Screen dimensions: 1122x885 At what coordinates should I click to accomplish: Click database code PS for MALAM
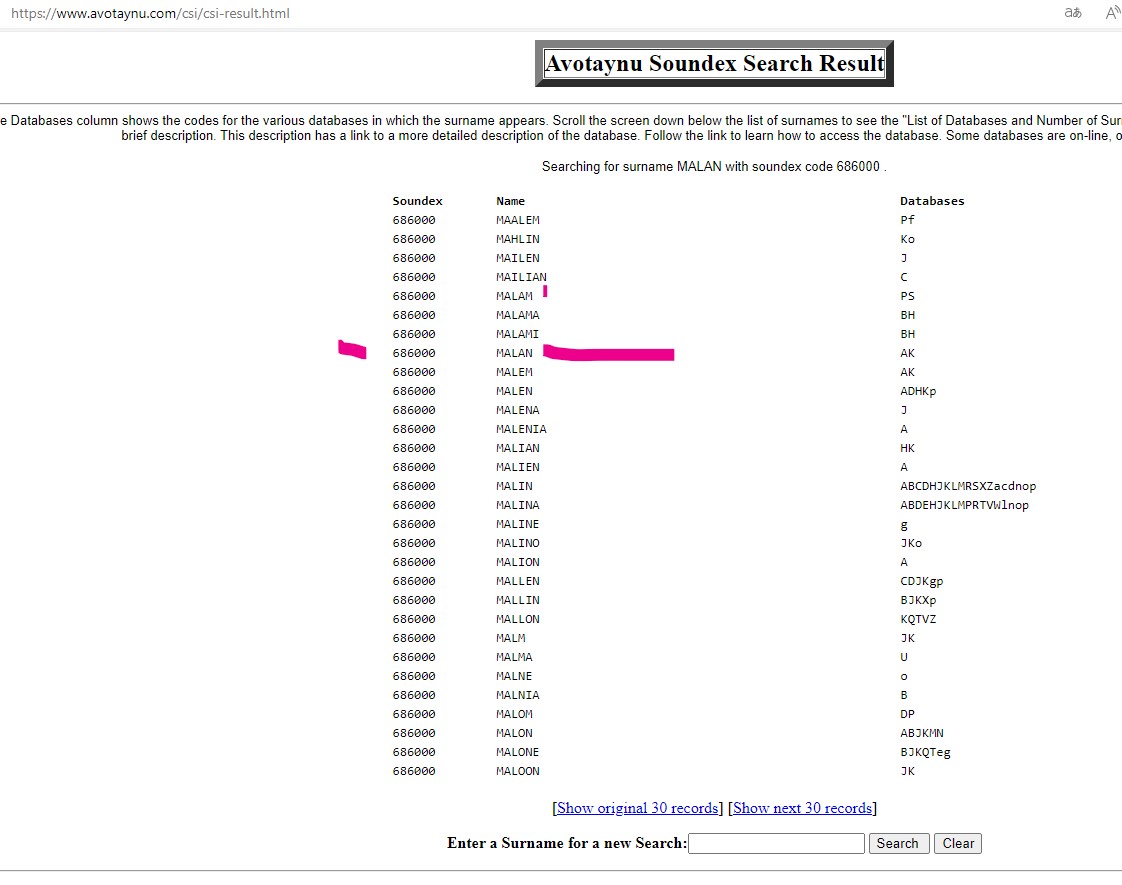(x=907, y=296)
